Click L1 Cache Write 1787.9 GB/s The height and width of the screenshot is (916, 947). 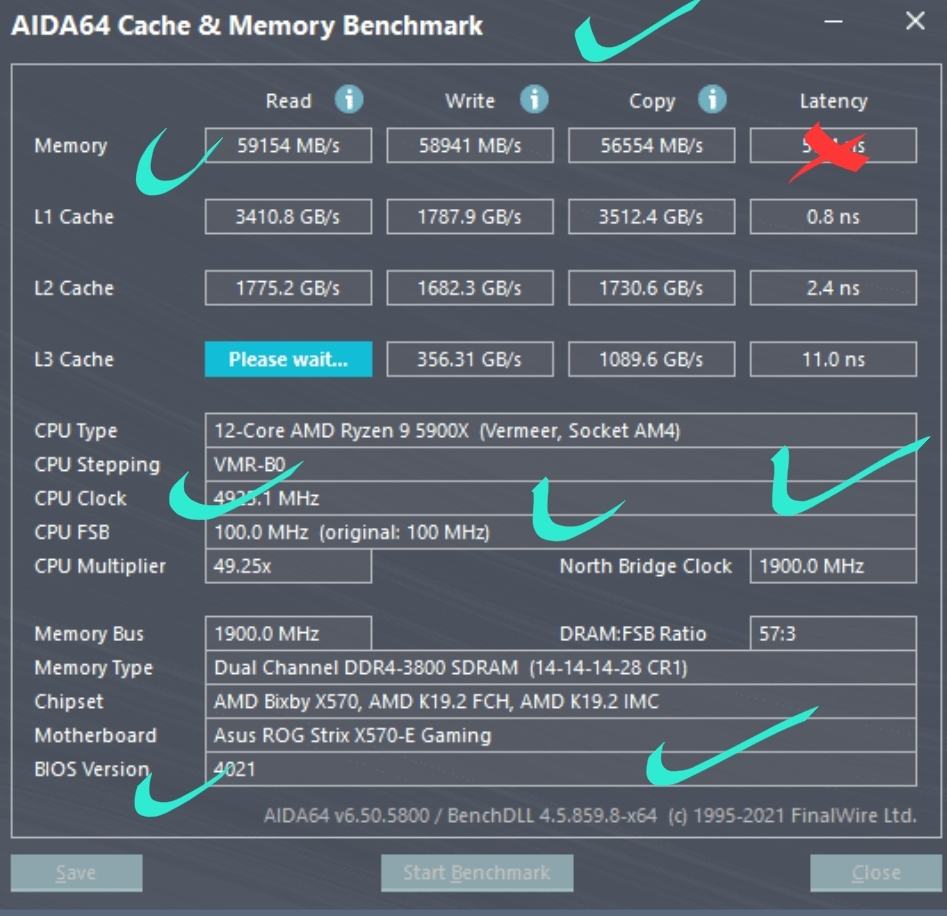tap(470, 217)
